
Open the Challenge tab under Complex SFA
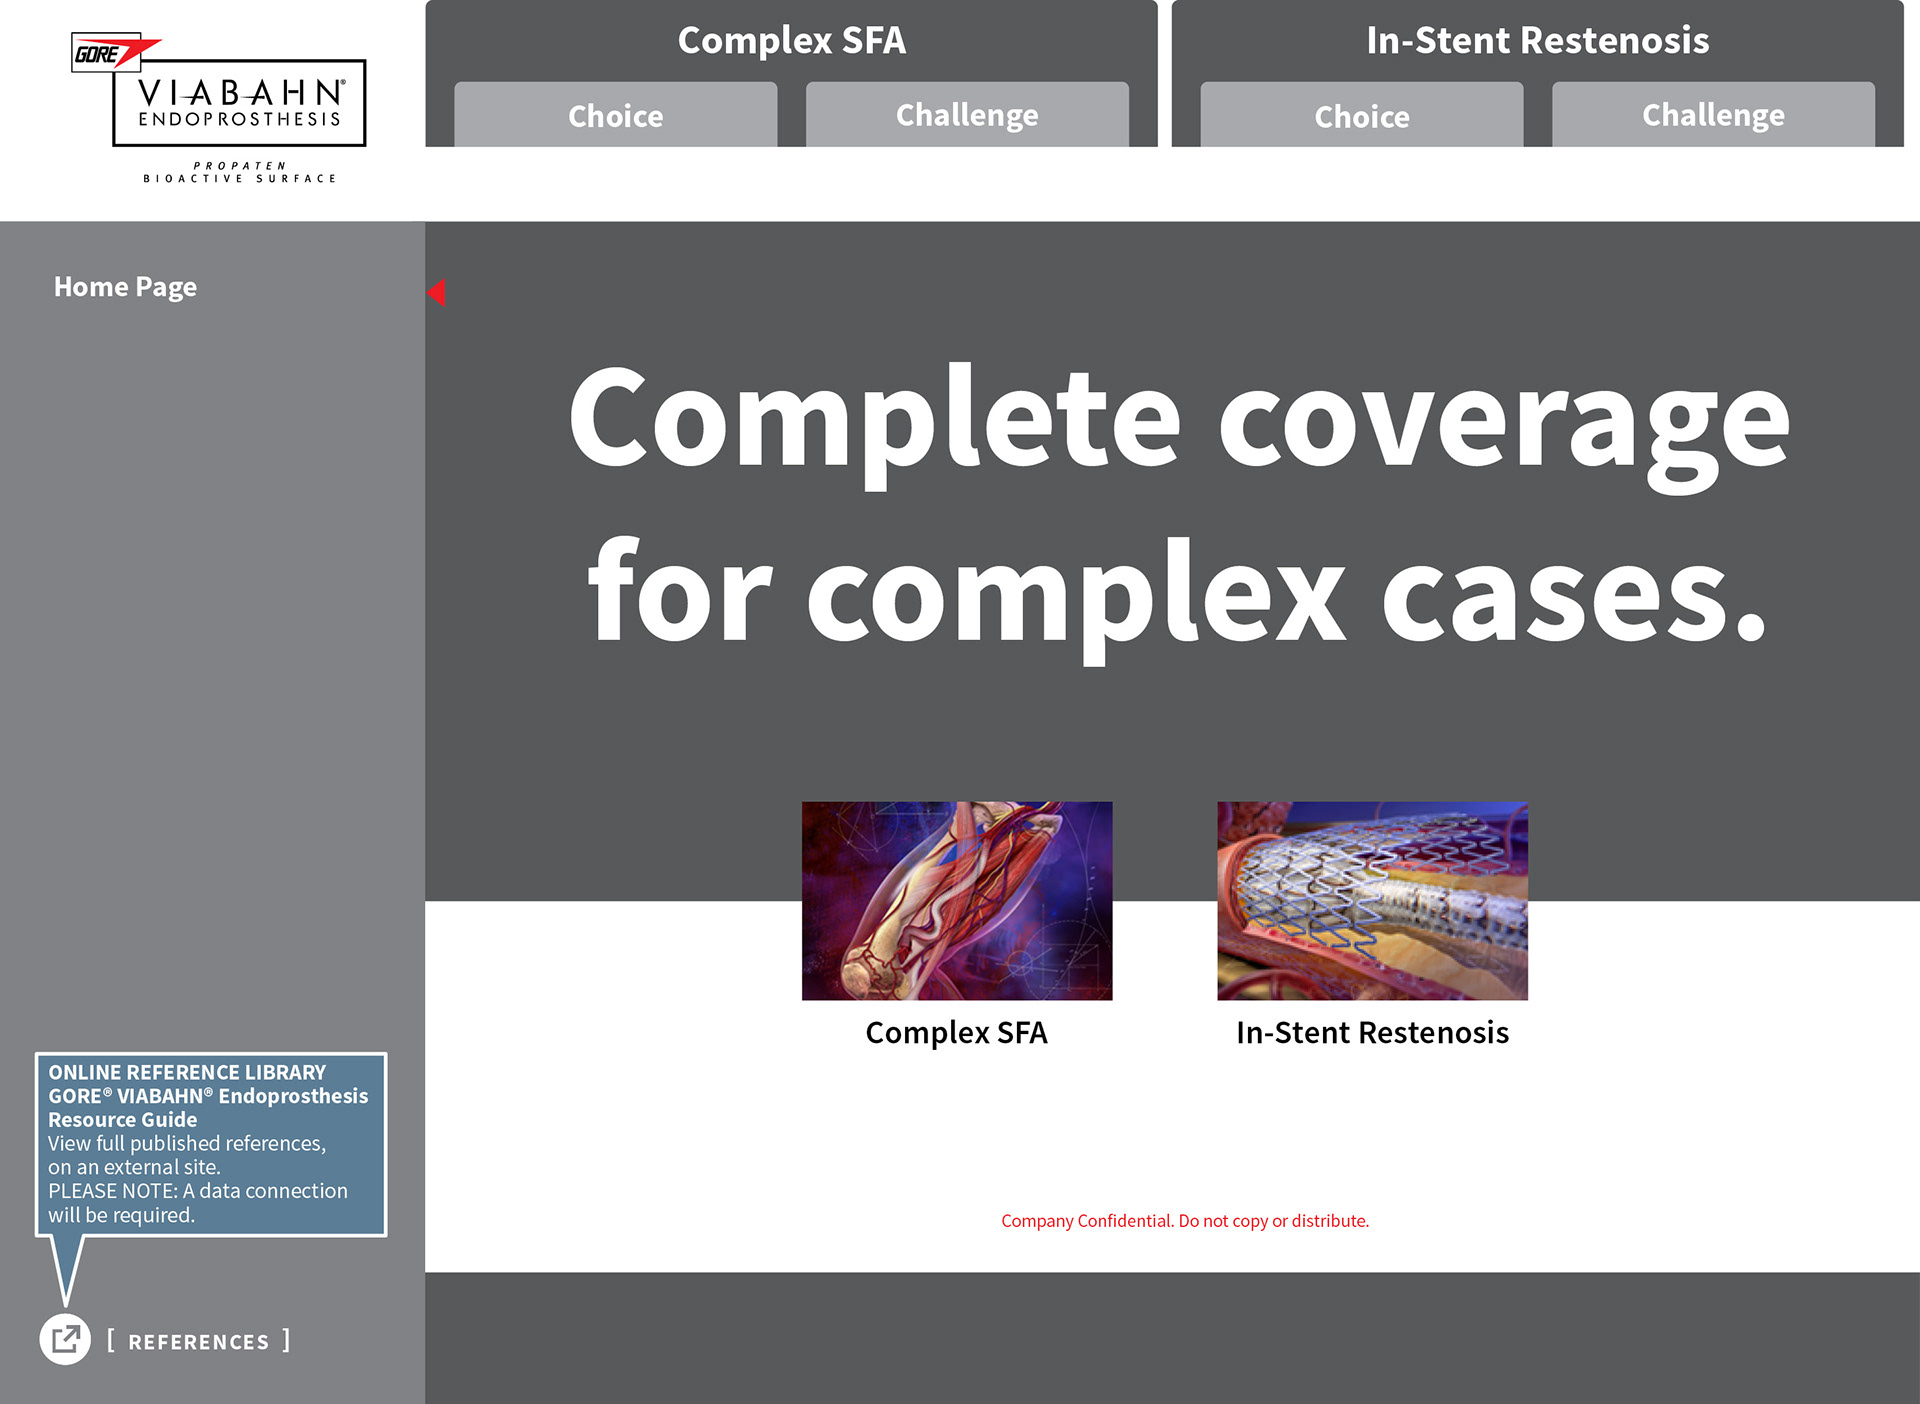tap(967, 115)
